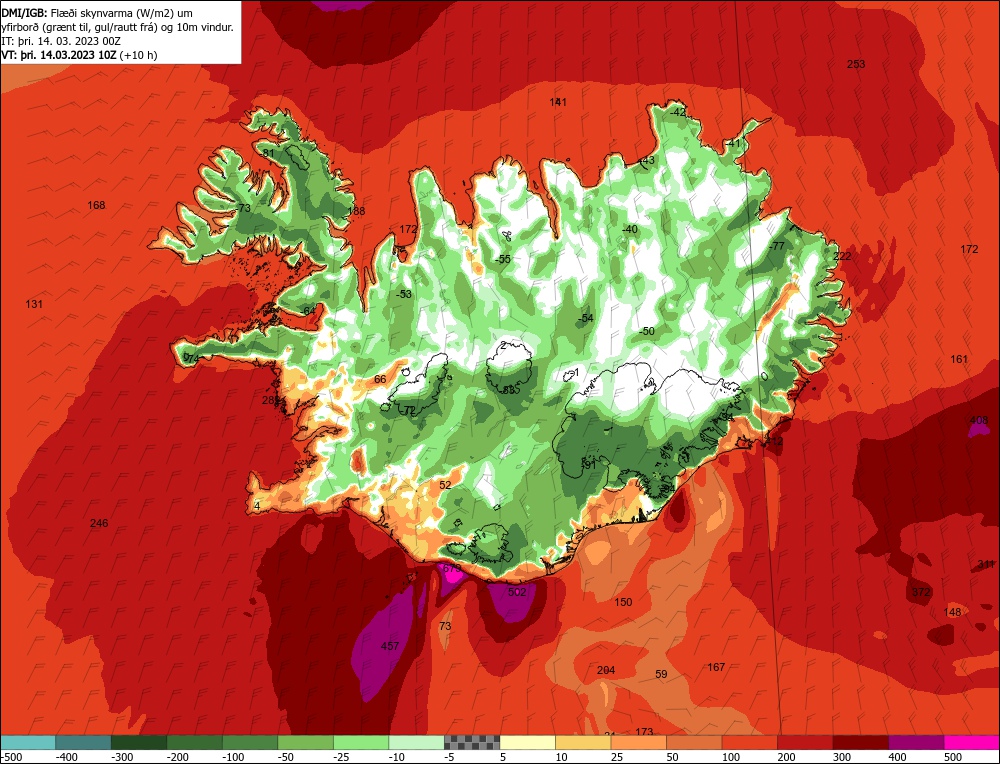This screenshot has height=764, width=1000.
Task: Click the value '148' over the southeast sea
Action: coord(952,612)
